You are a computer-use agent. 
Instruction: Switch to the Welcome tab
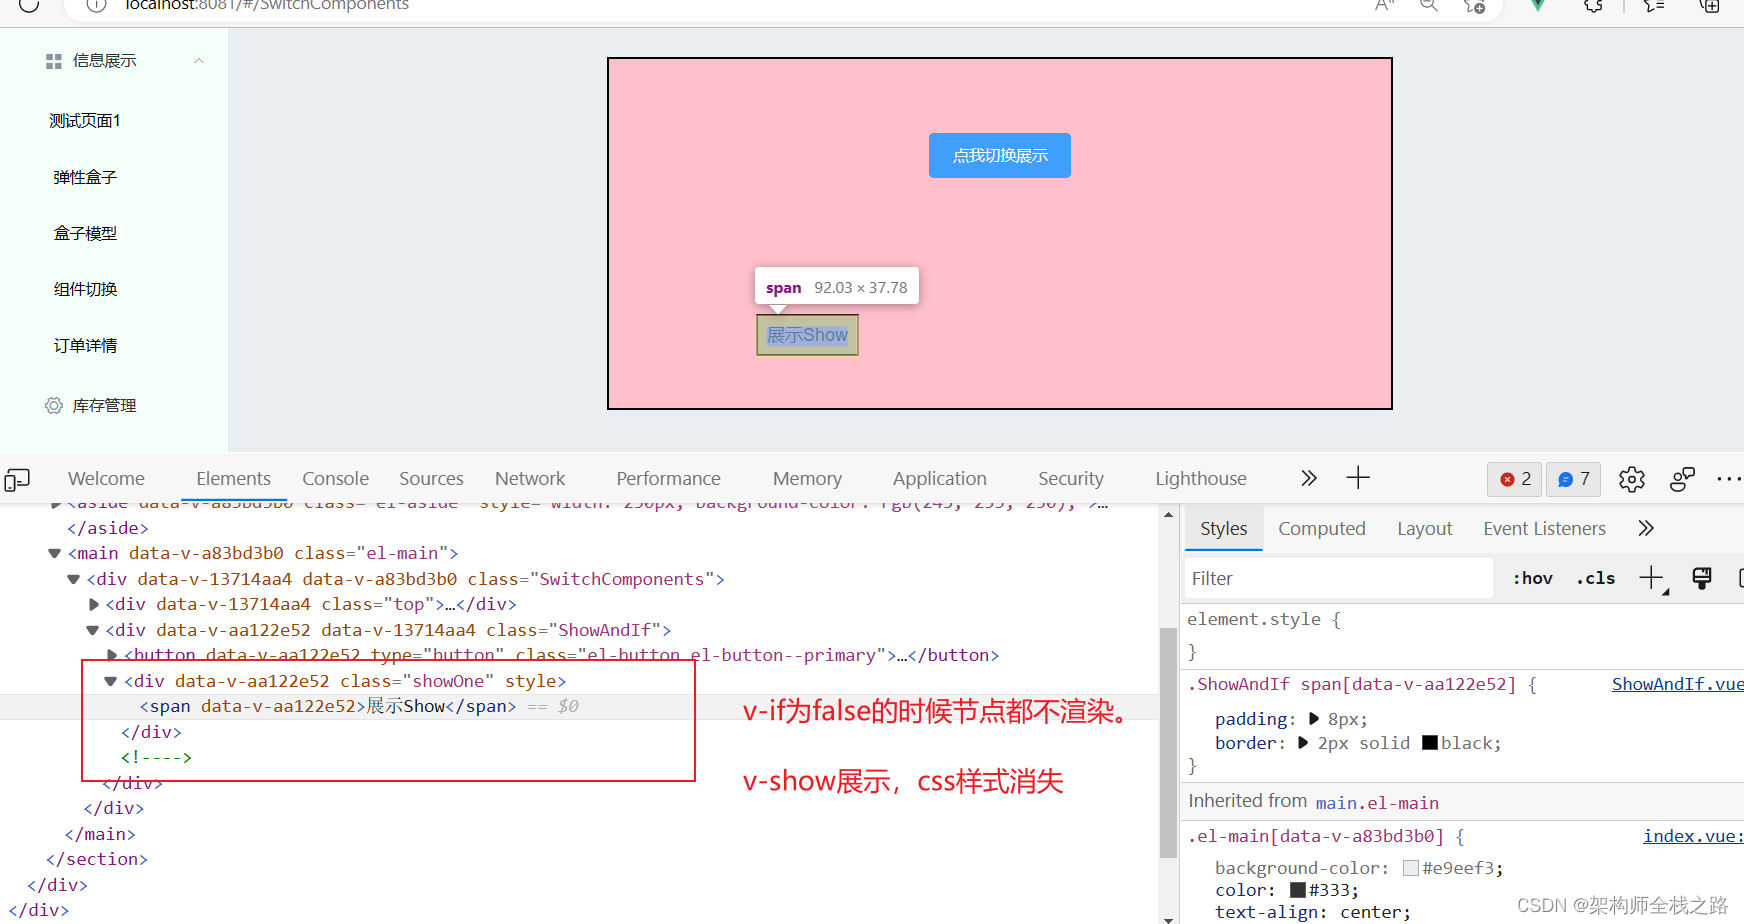point(106,479)
